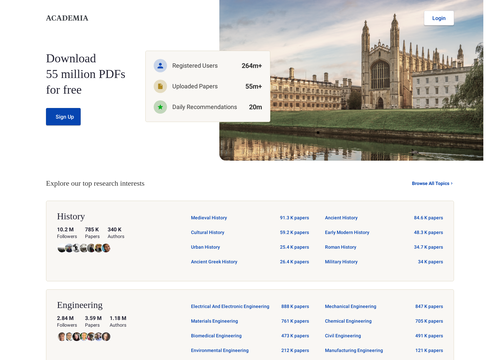Click the Engineering 3.59 M Papers stat
Screen dimensions: 500x360
pos(93,321)
